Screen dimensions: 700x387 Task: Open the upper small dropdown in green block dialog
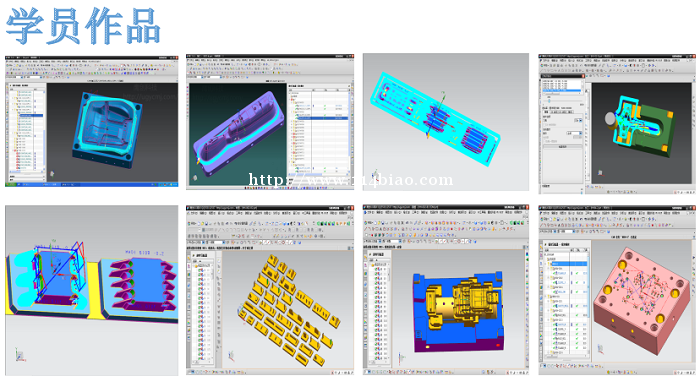tap(578, 121)
